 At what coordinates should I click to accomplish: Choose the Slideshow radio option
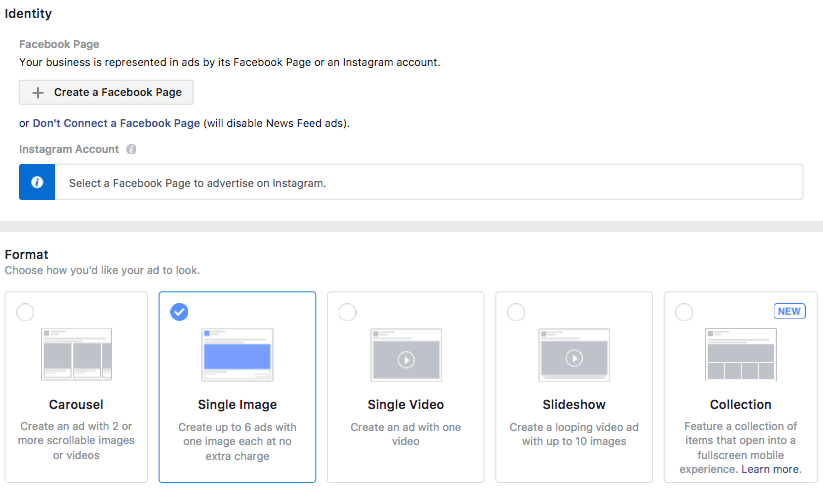pos(515,312)
